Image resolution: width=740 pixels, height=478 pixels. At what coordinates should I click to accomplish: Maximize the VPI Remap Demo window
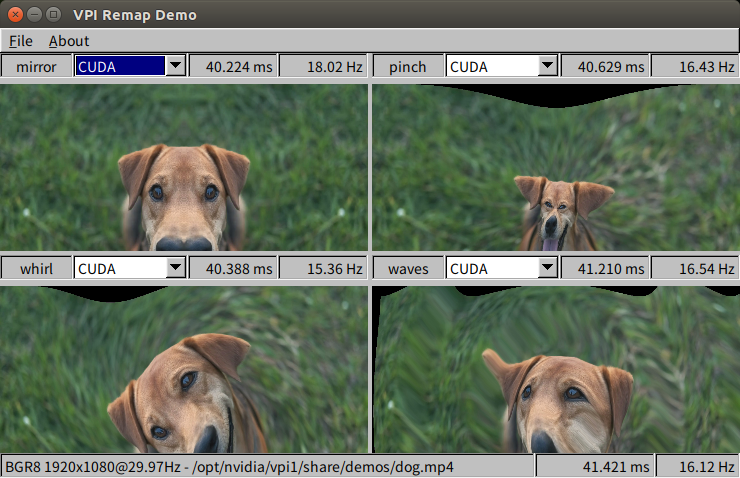[53, 15]
